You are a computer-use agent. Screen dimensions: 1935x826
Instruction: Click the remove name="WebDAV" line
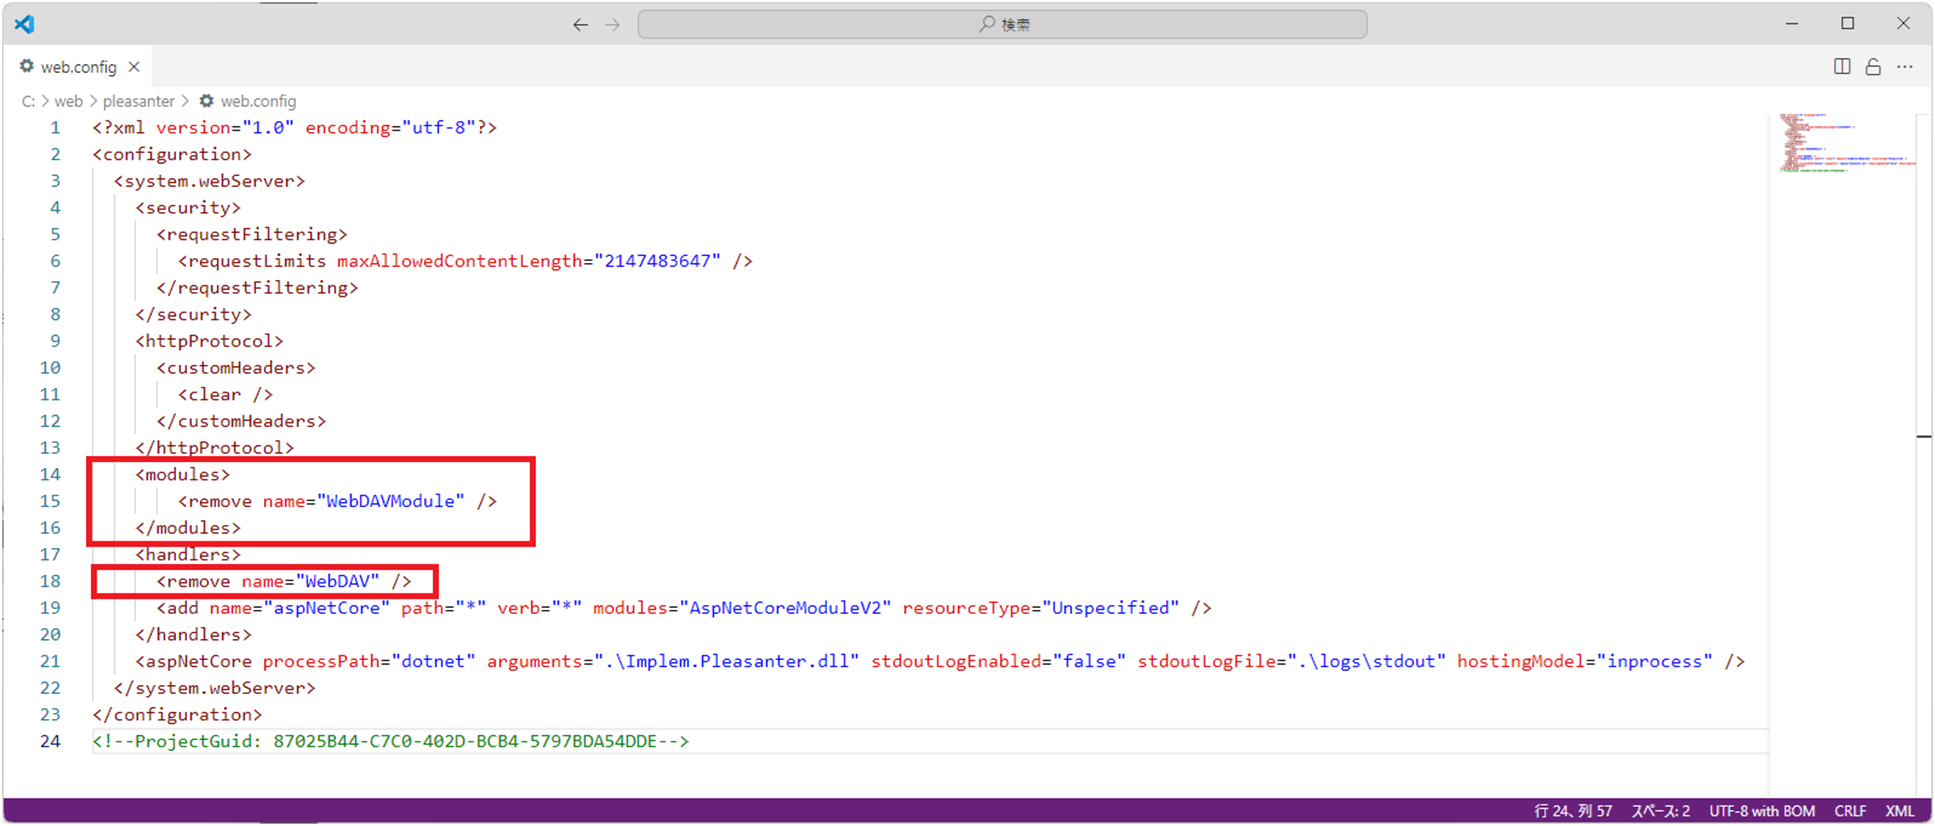click(284, 581)
